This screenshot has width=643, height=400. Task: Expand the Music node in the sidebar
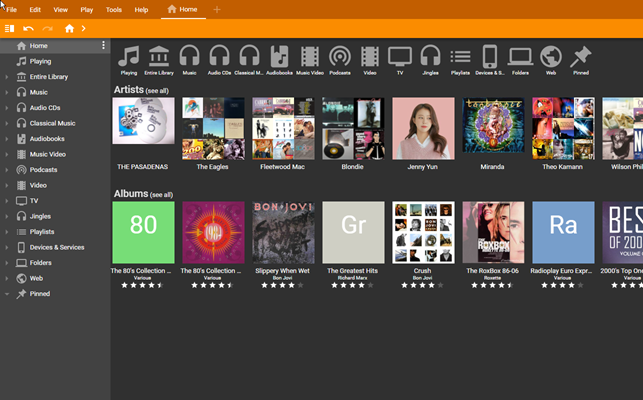tap(7, 92)
